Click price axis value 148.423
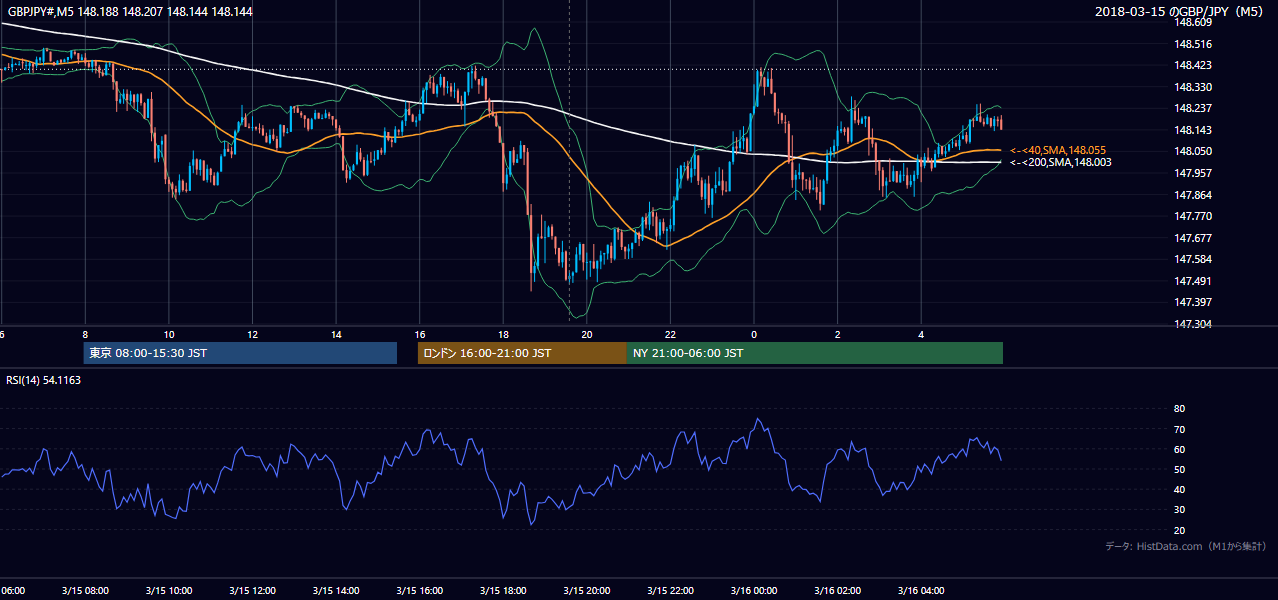The width and height of the screenshot is (1278, 600). point(1192,66)
